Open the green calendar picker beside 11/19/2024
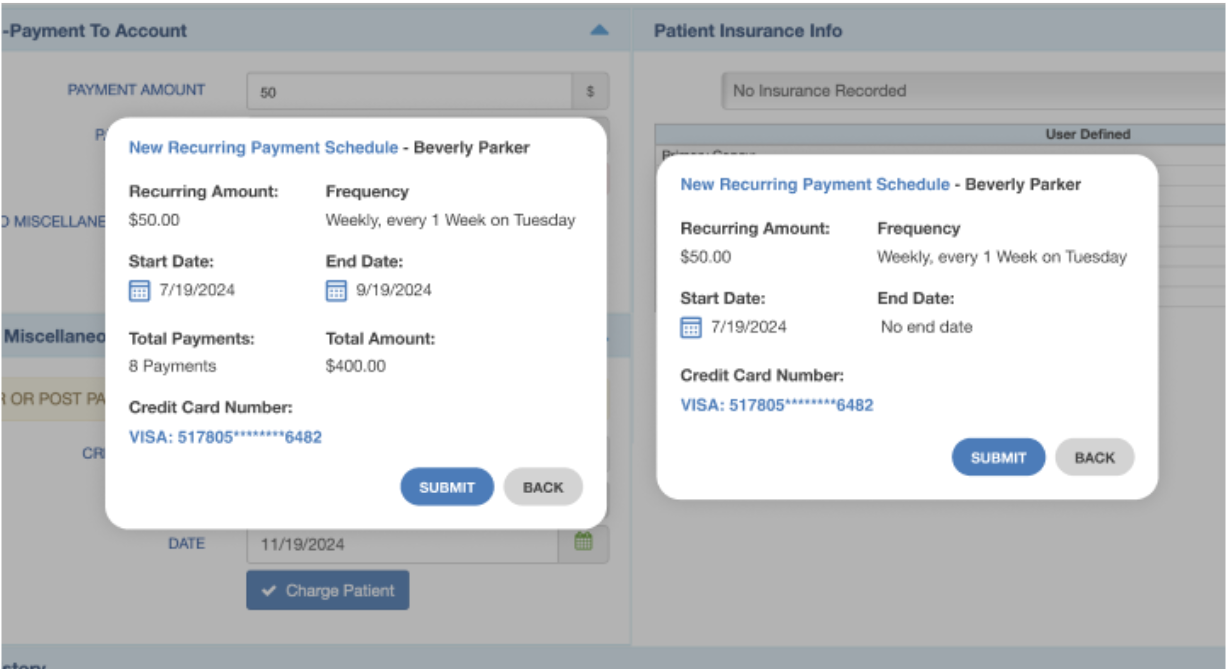This screenshot has width=1226, height=669. [584, 542]
